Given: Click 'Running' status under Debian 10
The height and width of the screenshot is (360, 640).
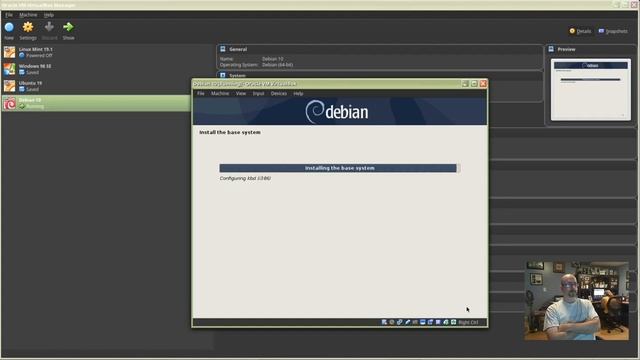Looking at the screenshot, I should pos(35,107).
